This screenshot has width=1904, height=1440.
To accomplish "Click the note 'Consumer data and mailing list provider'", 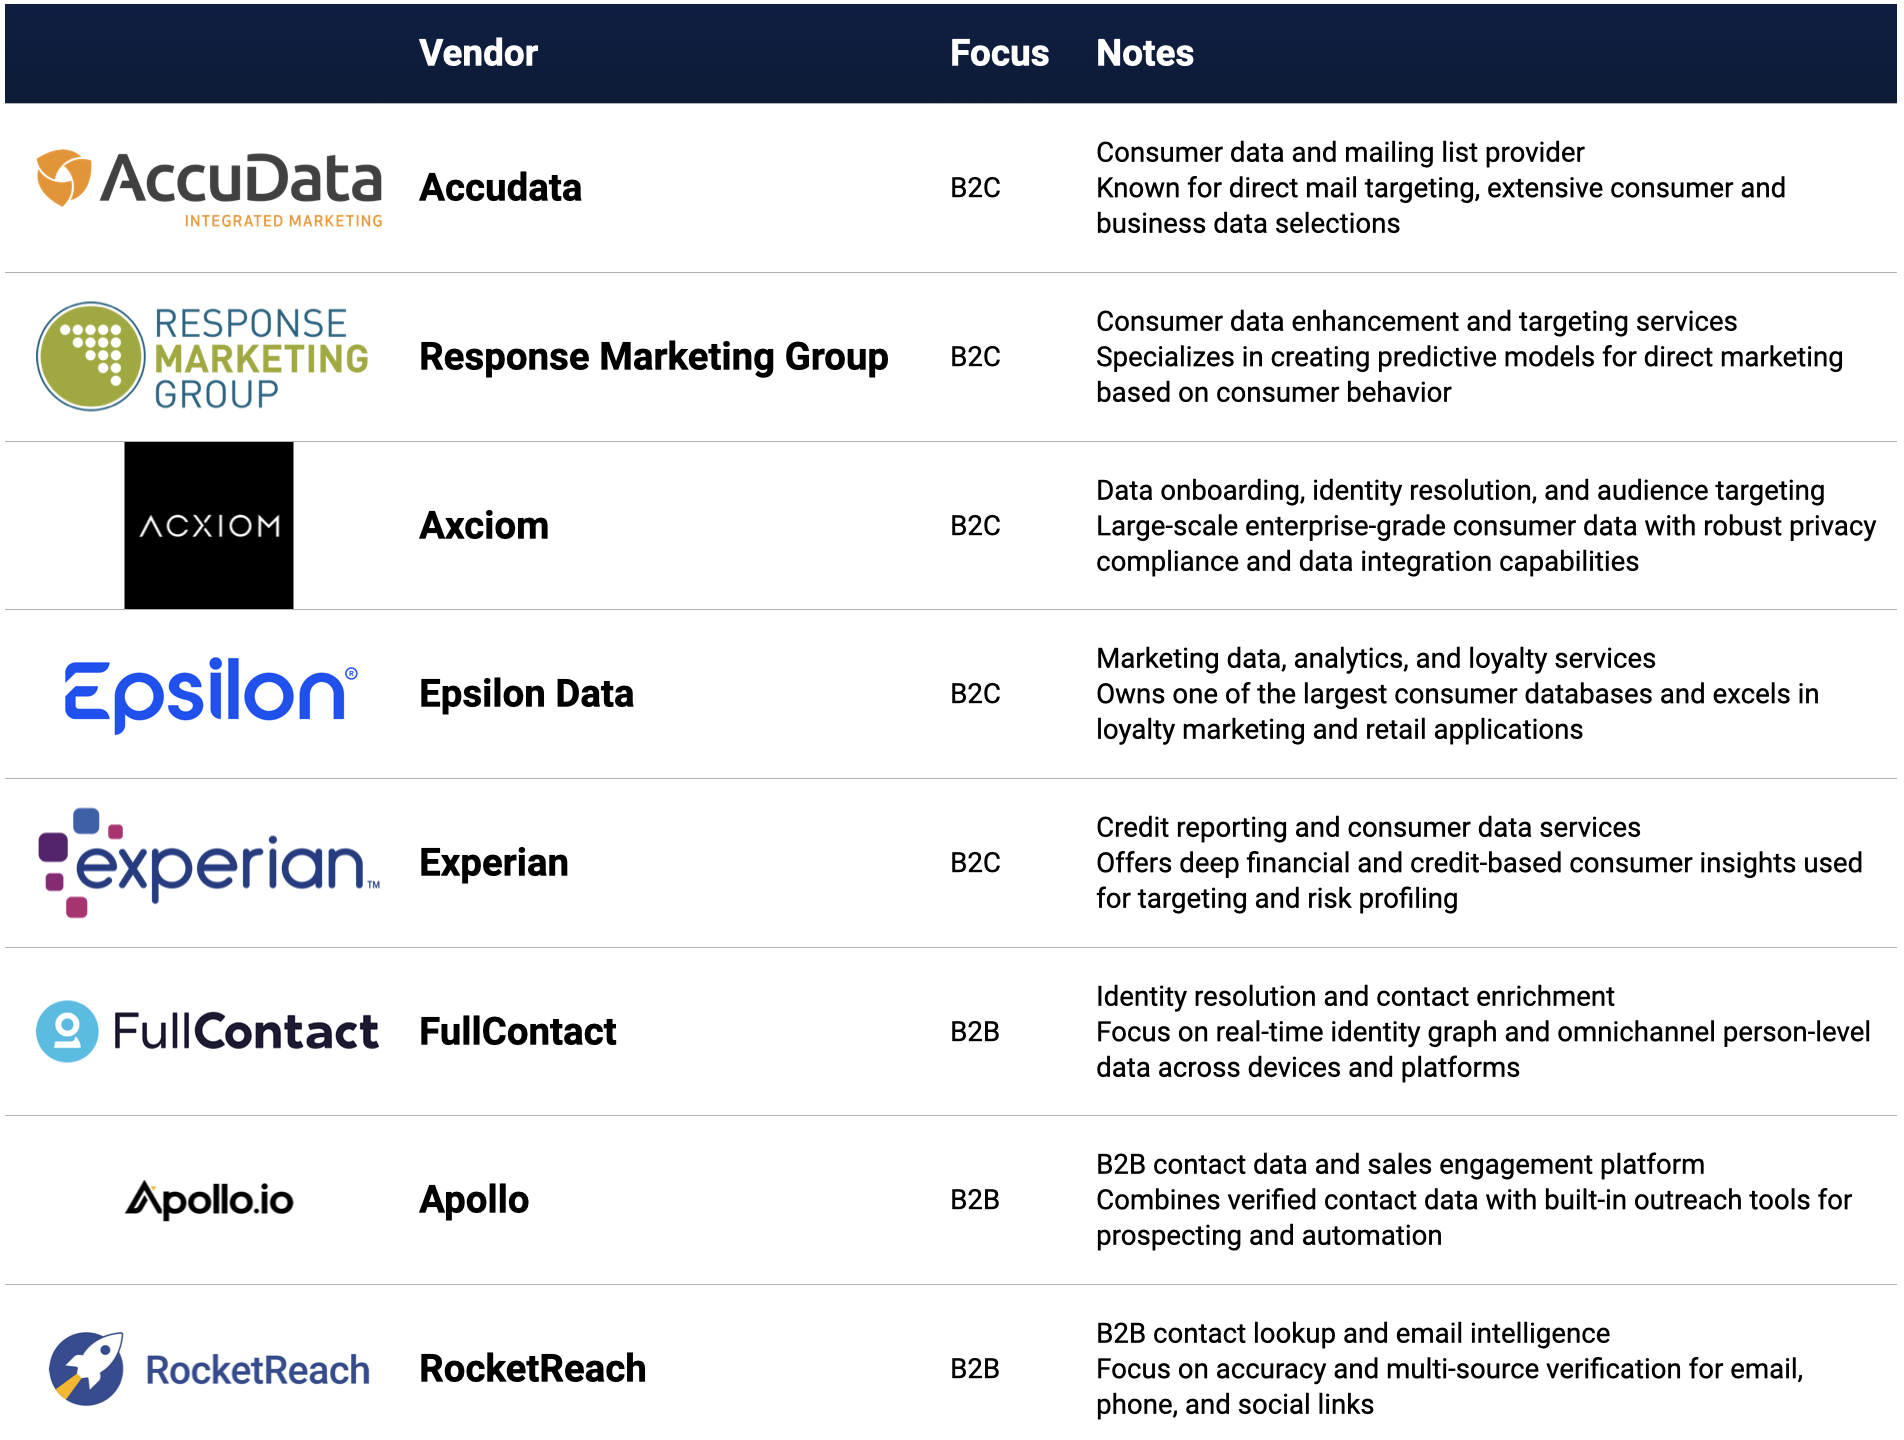I will click(x=1340, y=152).
